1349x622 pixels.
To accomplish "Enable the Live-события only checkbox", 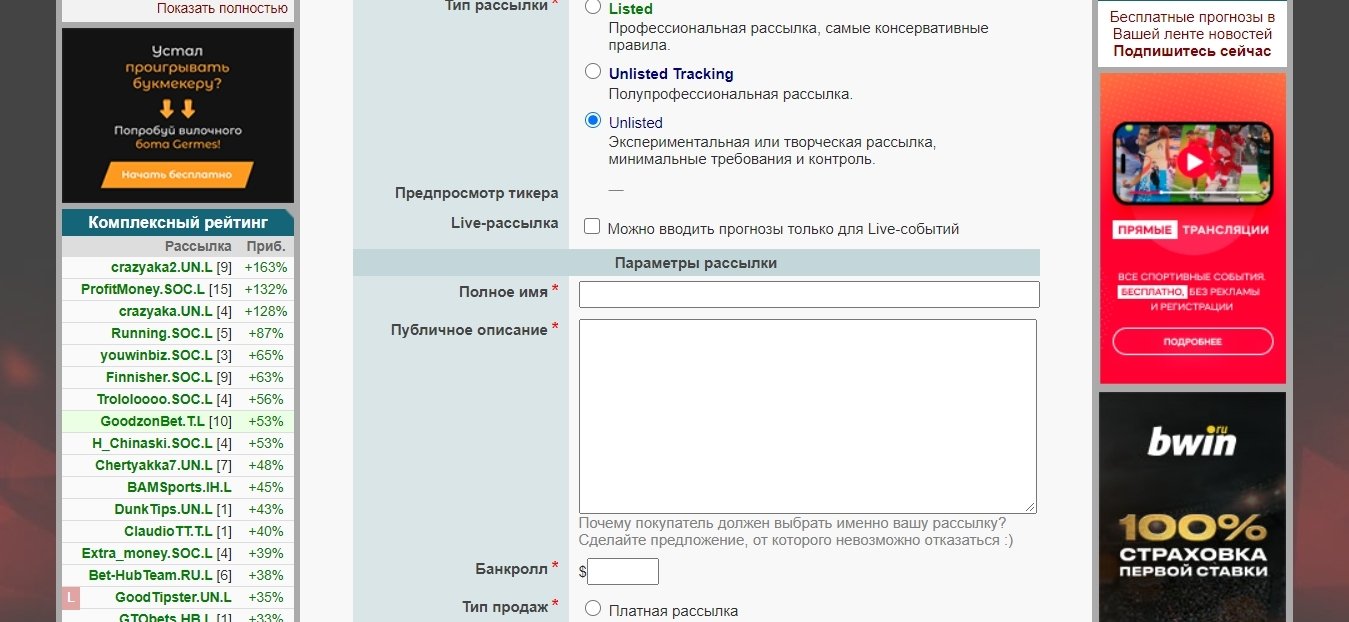I will [592, 227].
